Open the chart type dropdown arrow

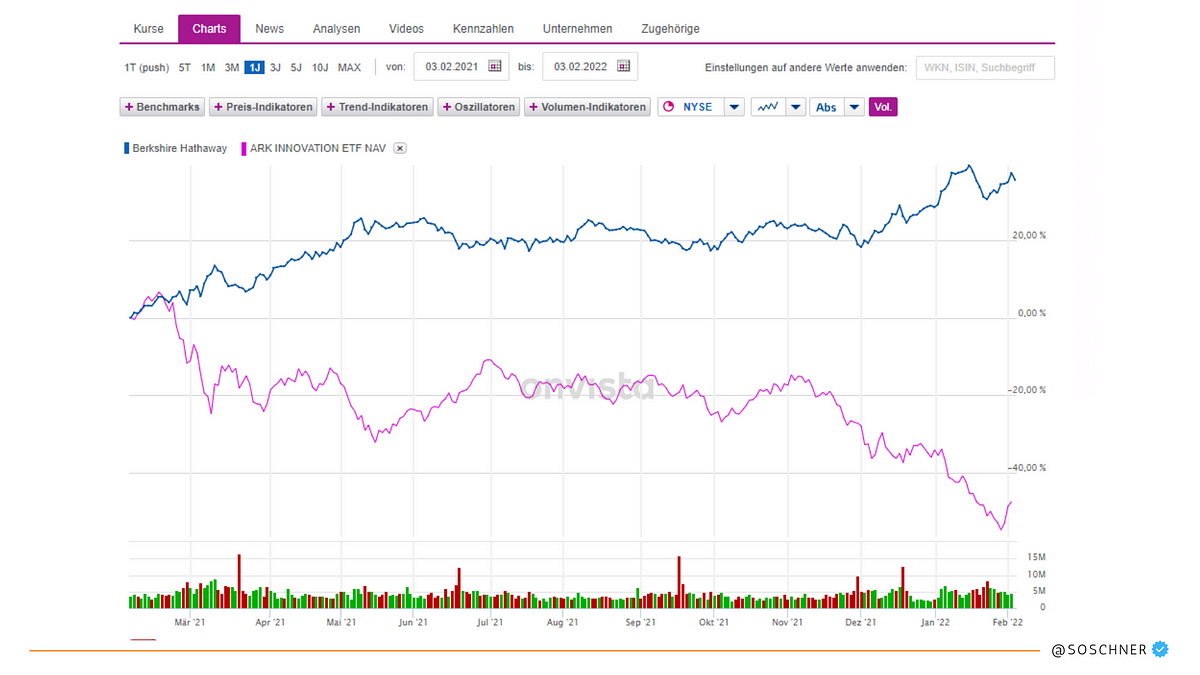[796, 107]
